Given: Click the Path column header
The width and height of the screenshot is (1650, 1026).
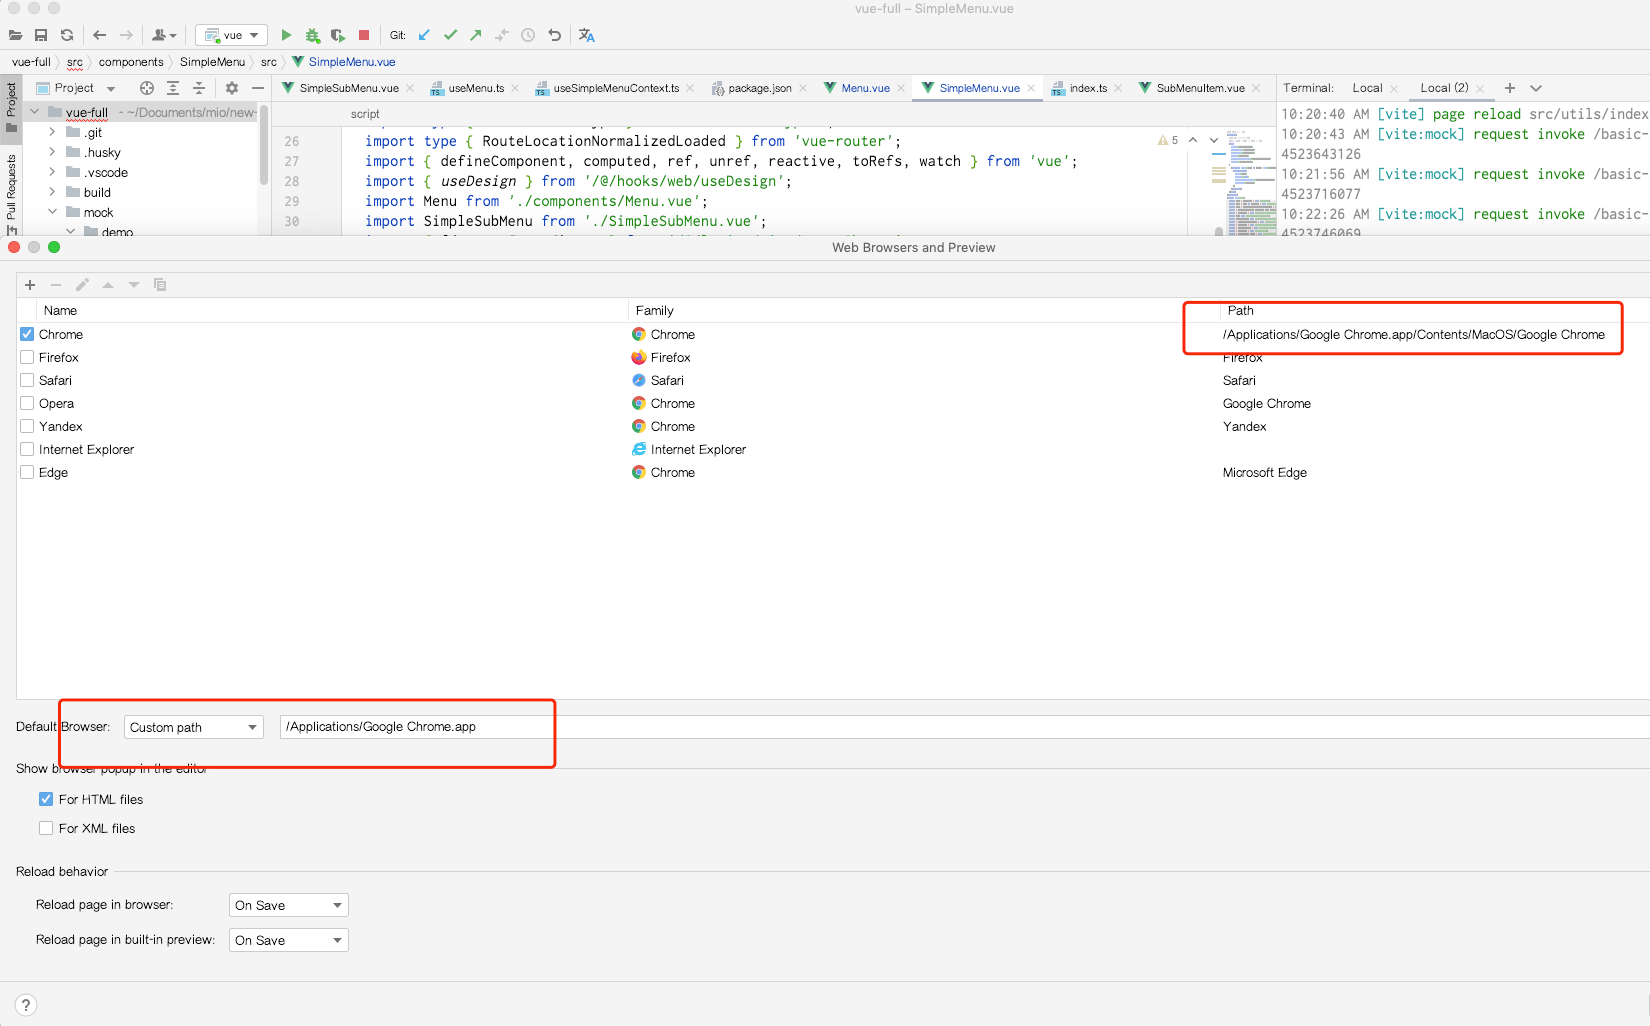Looking at the screenshot, I should (1240, 310).
